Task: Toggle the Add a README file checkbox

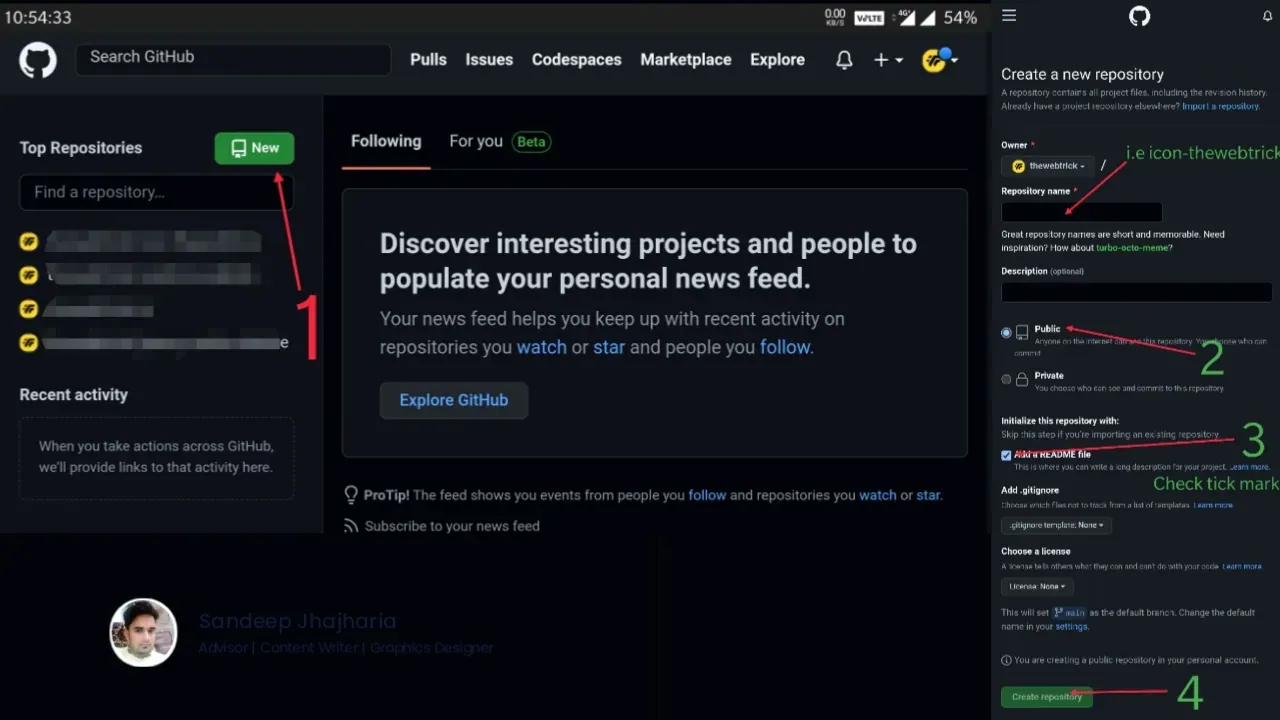Action: [1006, 455]
